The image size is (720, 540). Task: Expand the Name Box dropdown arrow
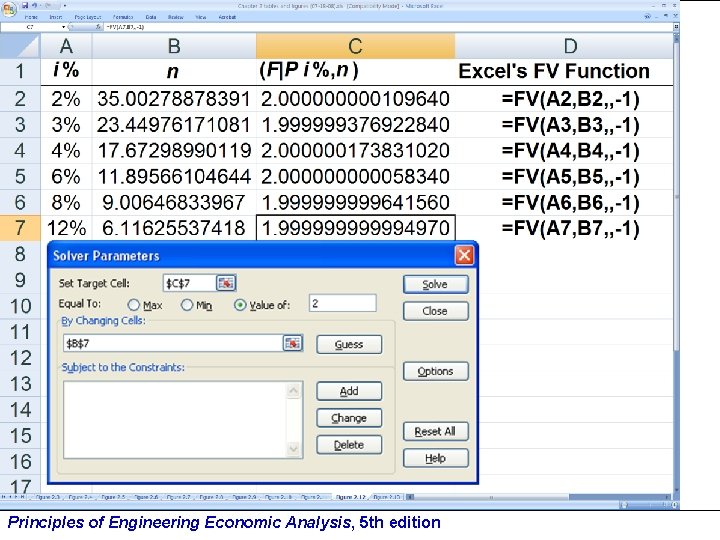pyautogui.click(x=63, y=27)
